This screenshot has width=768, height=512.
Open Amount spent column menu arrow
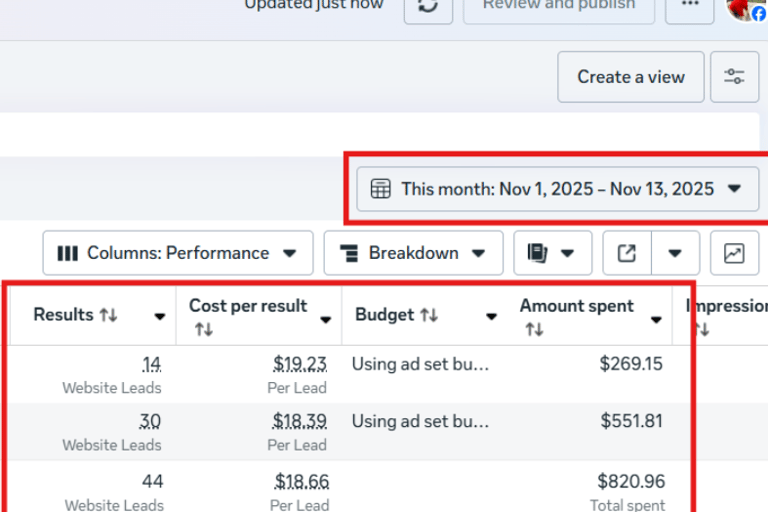coord(657,320)
